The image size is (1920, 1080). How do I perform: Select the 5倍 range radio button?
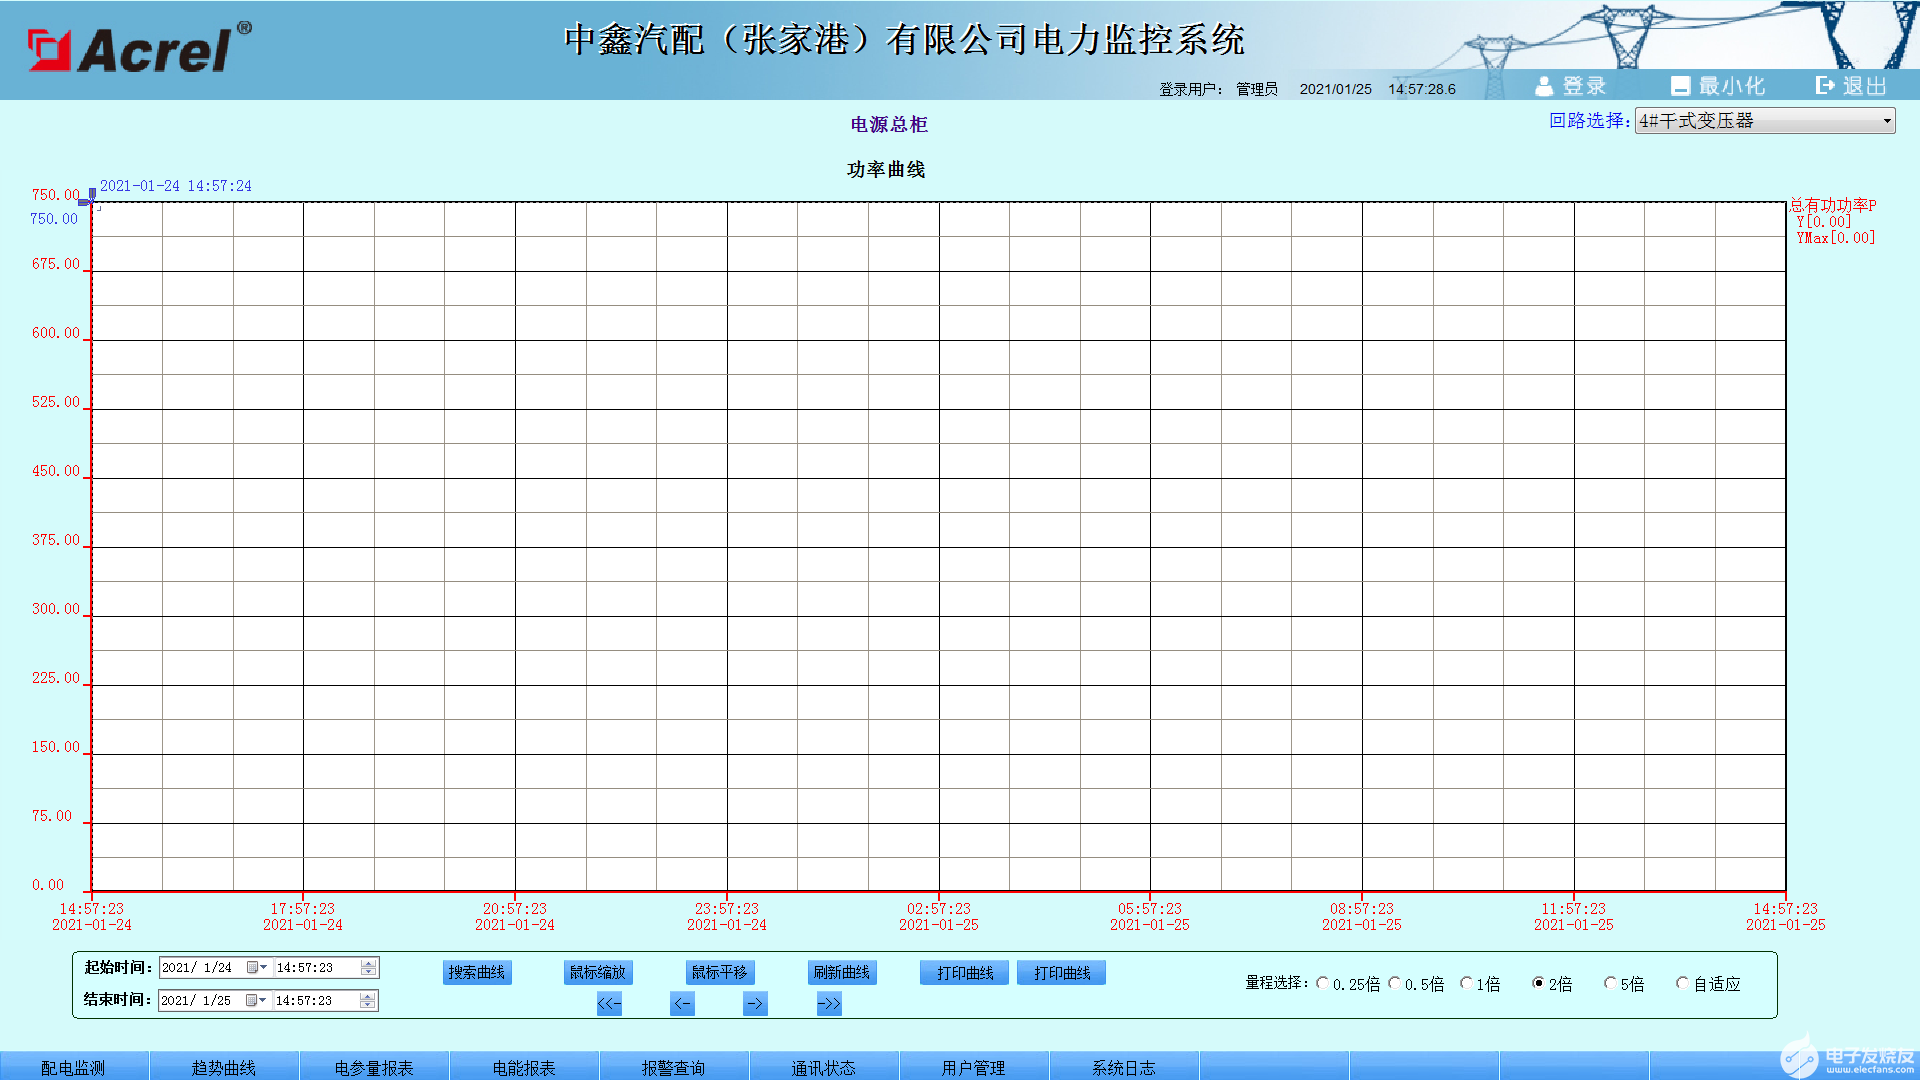point(1610,984)
